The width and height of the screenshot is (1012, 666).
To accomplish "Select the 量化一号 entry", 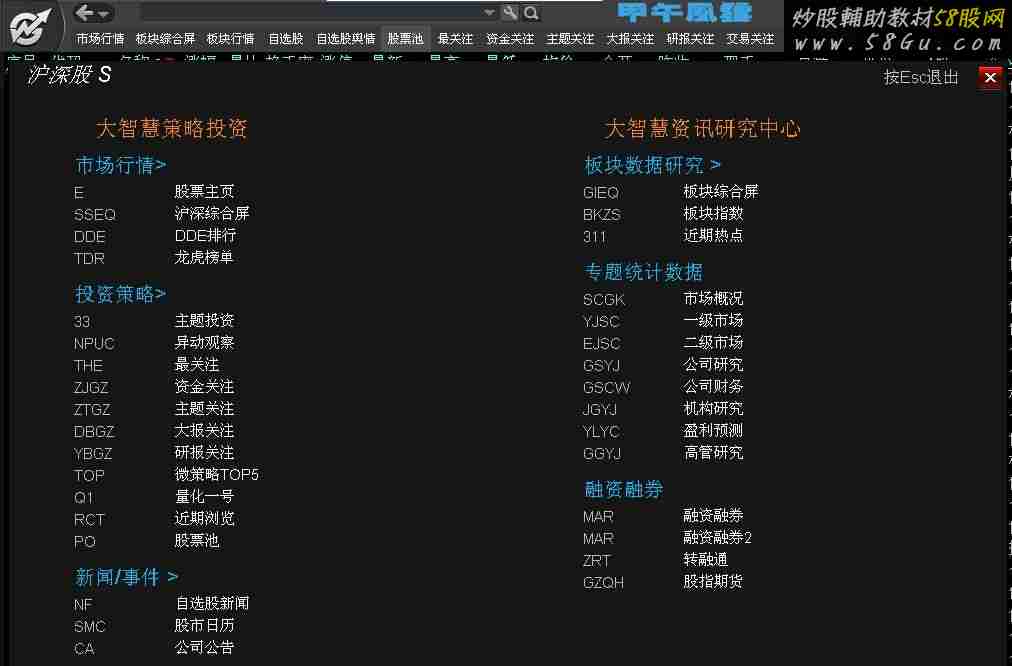I will click(x=204, y=496).
